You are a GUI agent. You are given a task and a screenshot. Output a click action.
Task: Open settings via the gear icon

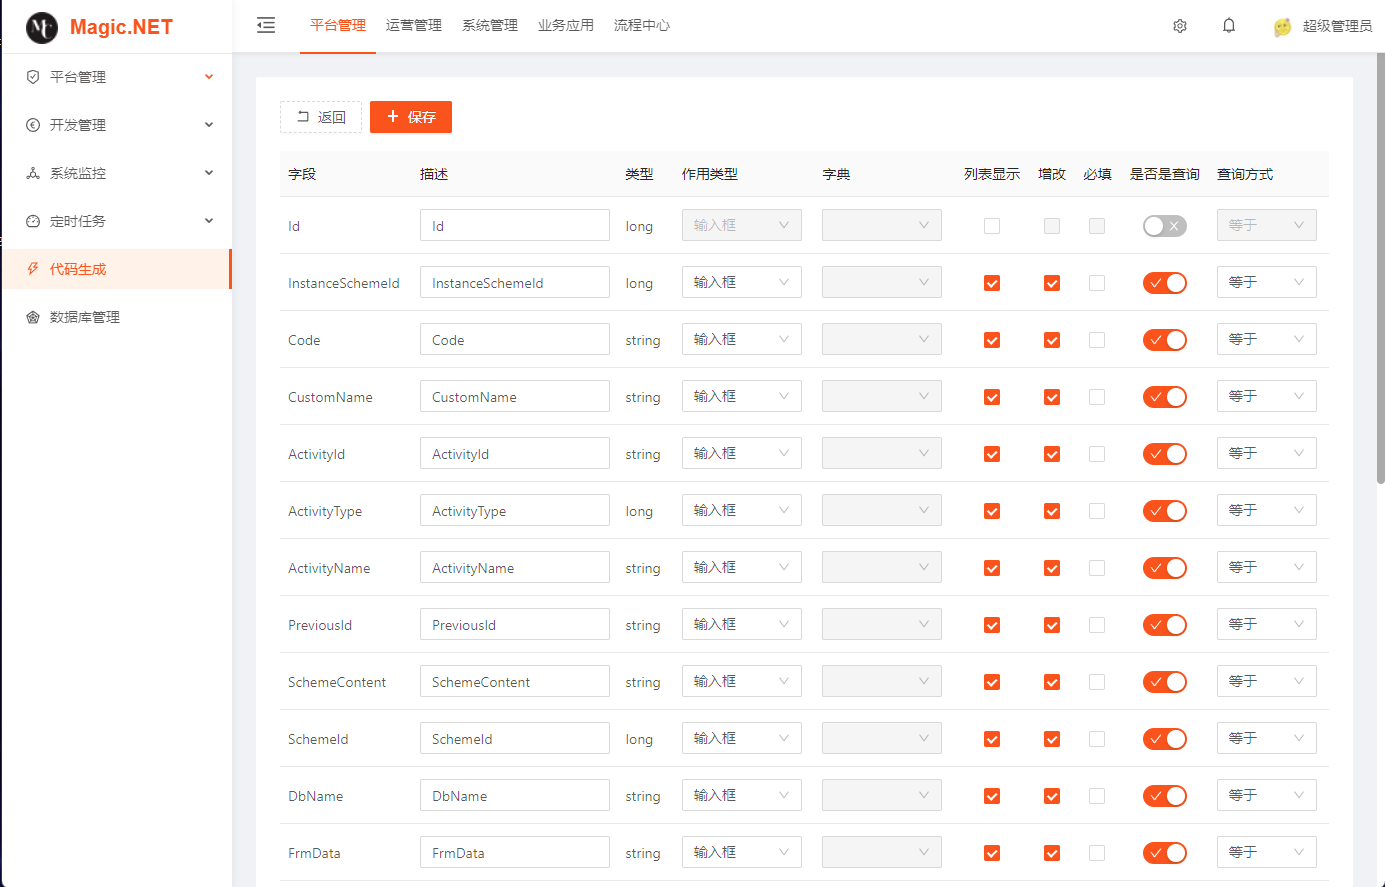1180,26
